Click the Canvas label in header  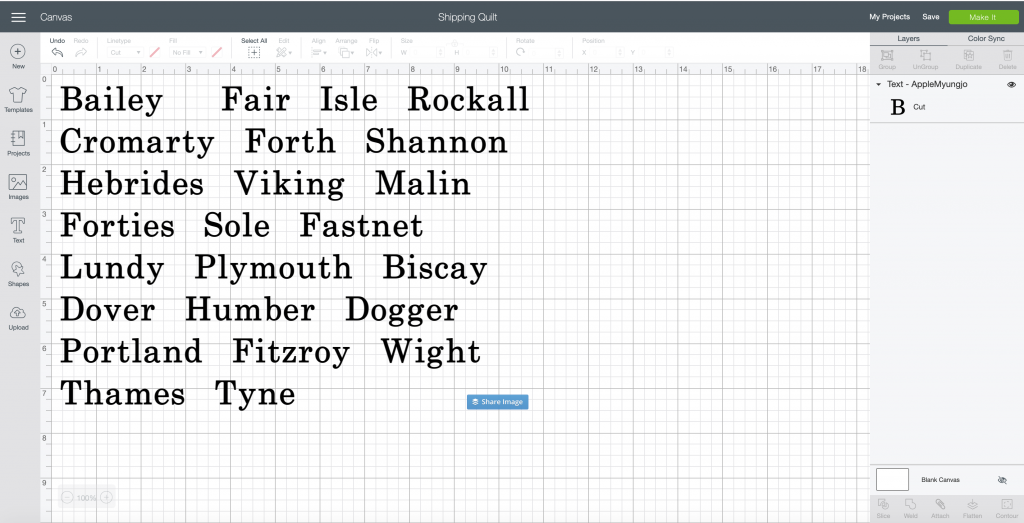click(56, 17)
